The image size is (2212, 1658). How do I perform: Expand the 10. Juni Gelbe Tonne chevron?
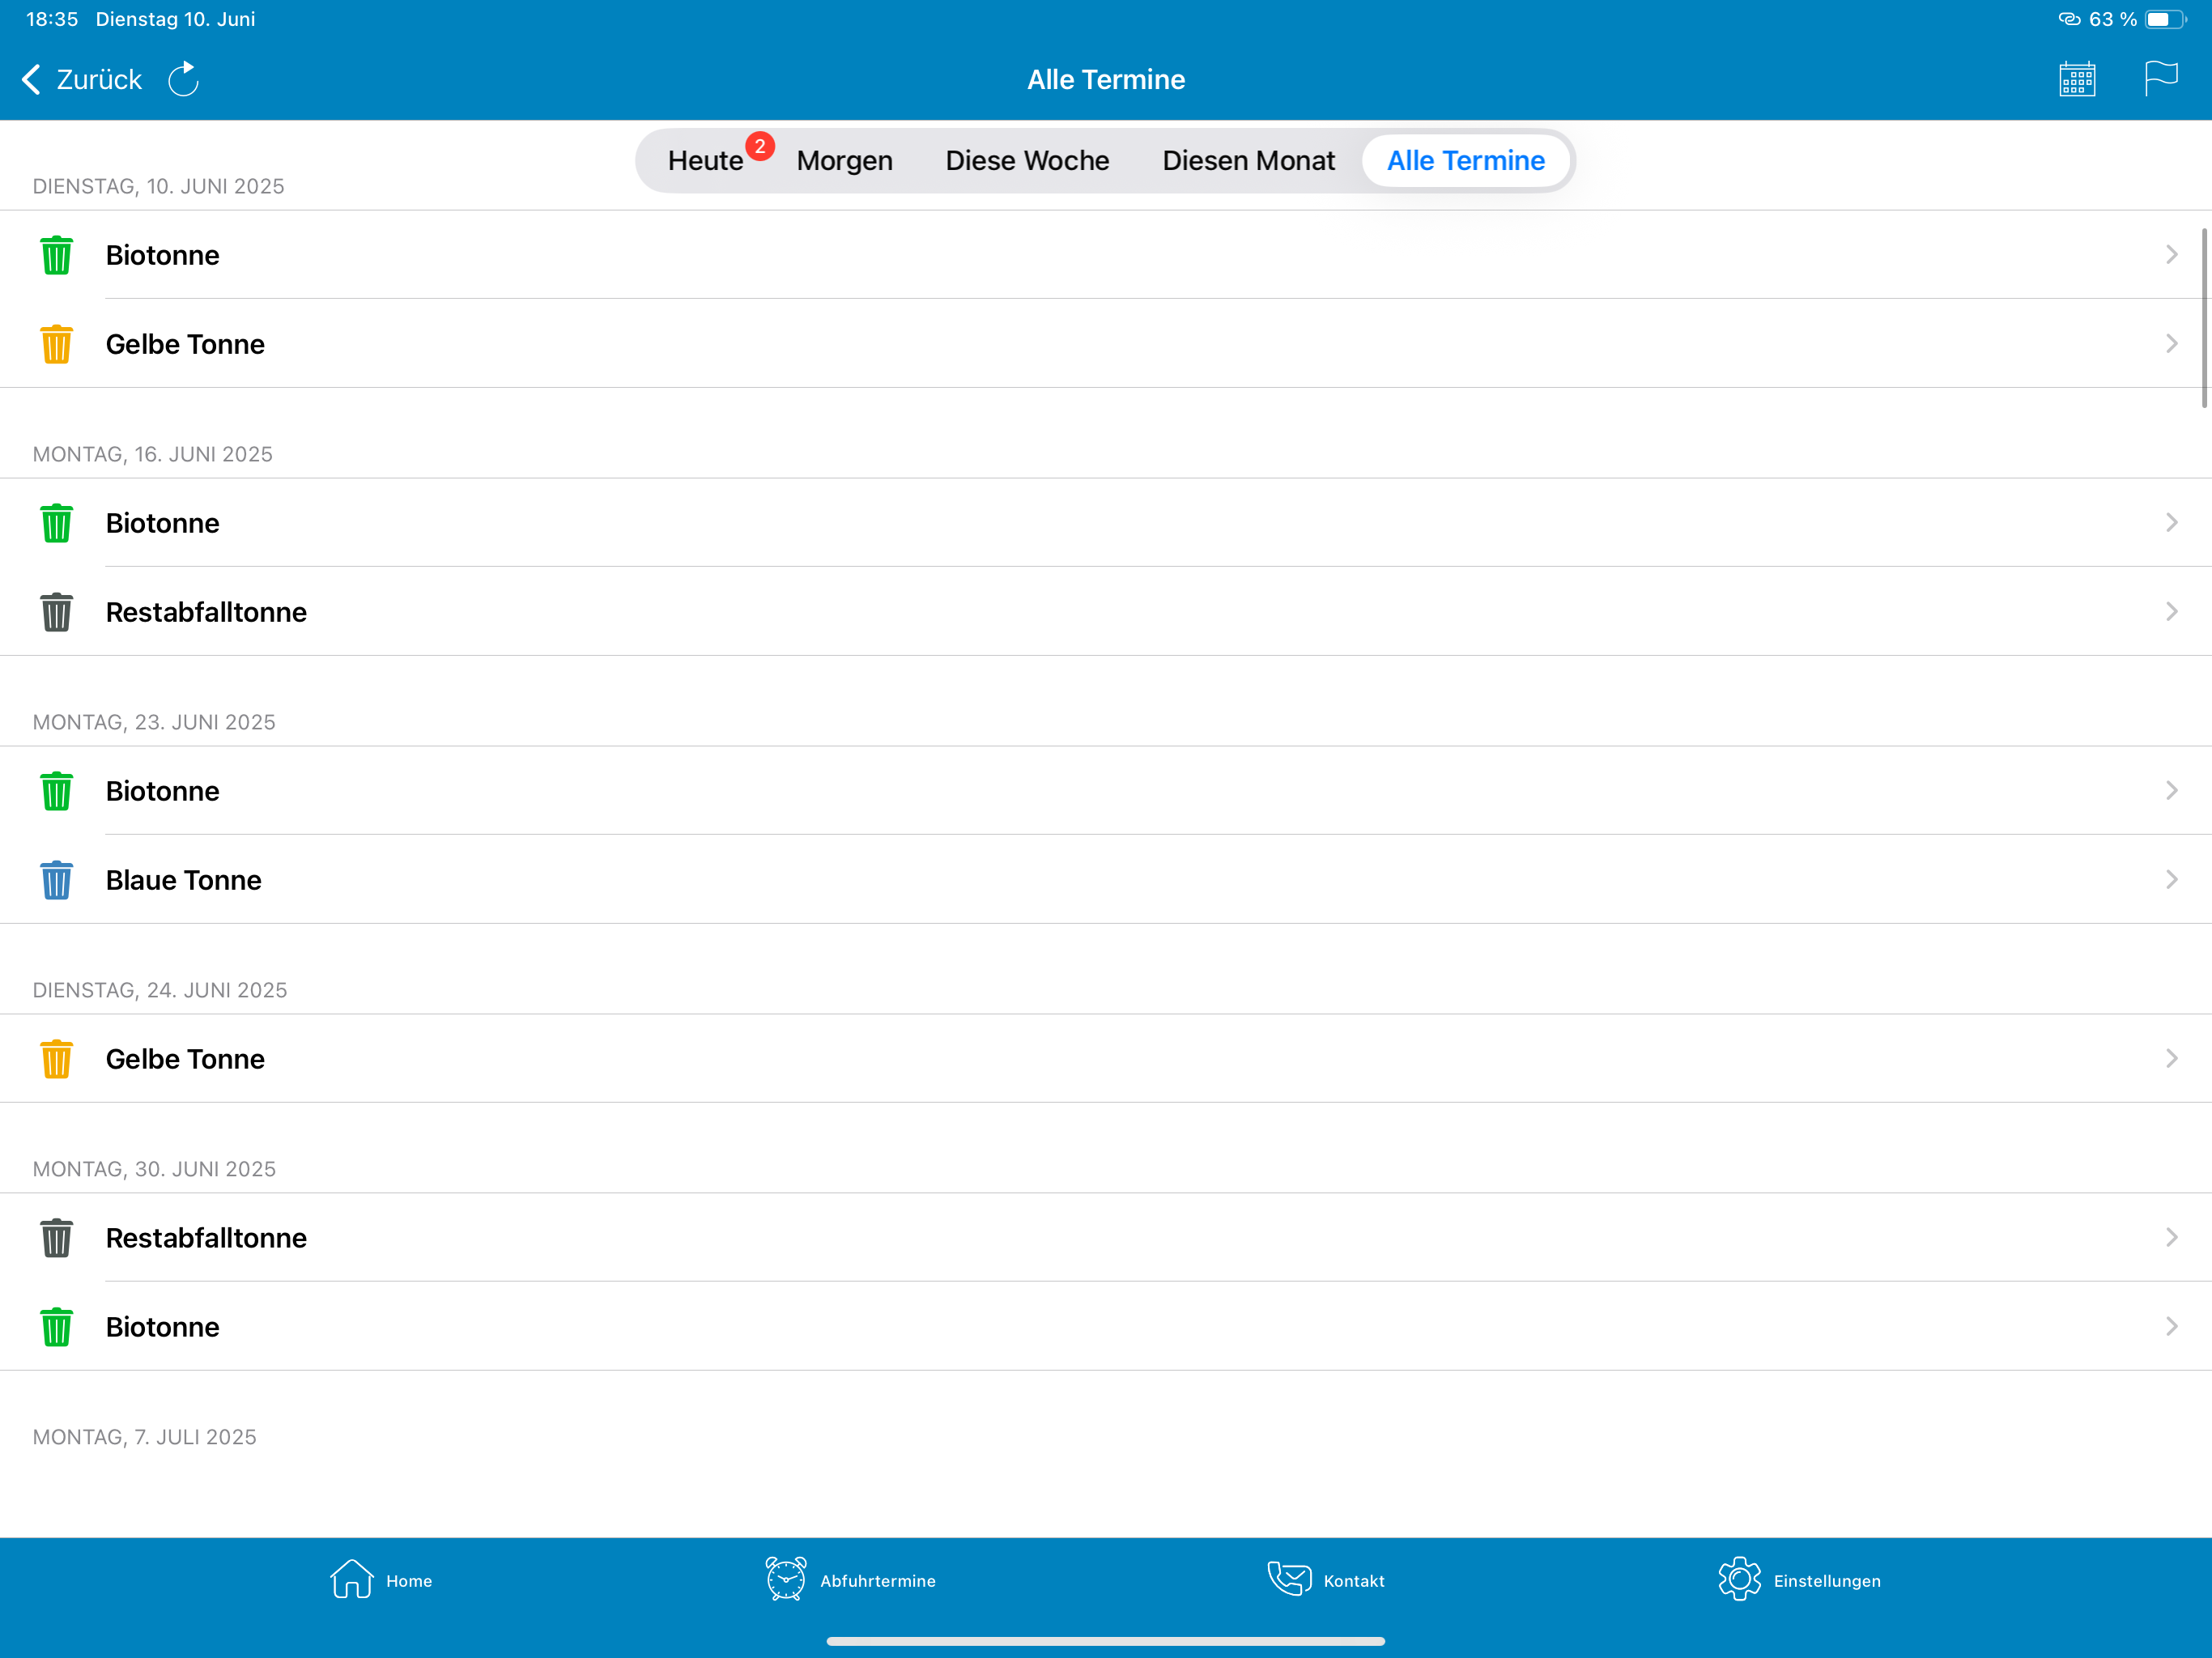(x=2171, y=343)
